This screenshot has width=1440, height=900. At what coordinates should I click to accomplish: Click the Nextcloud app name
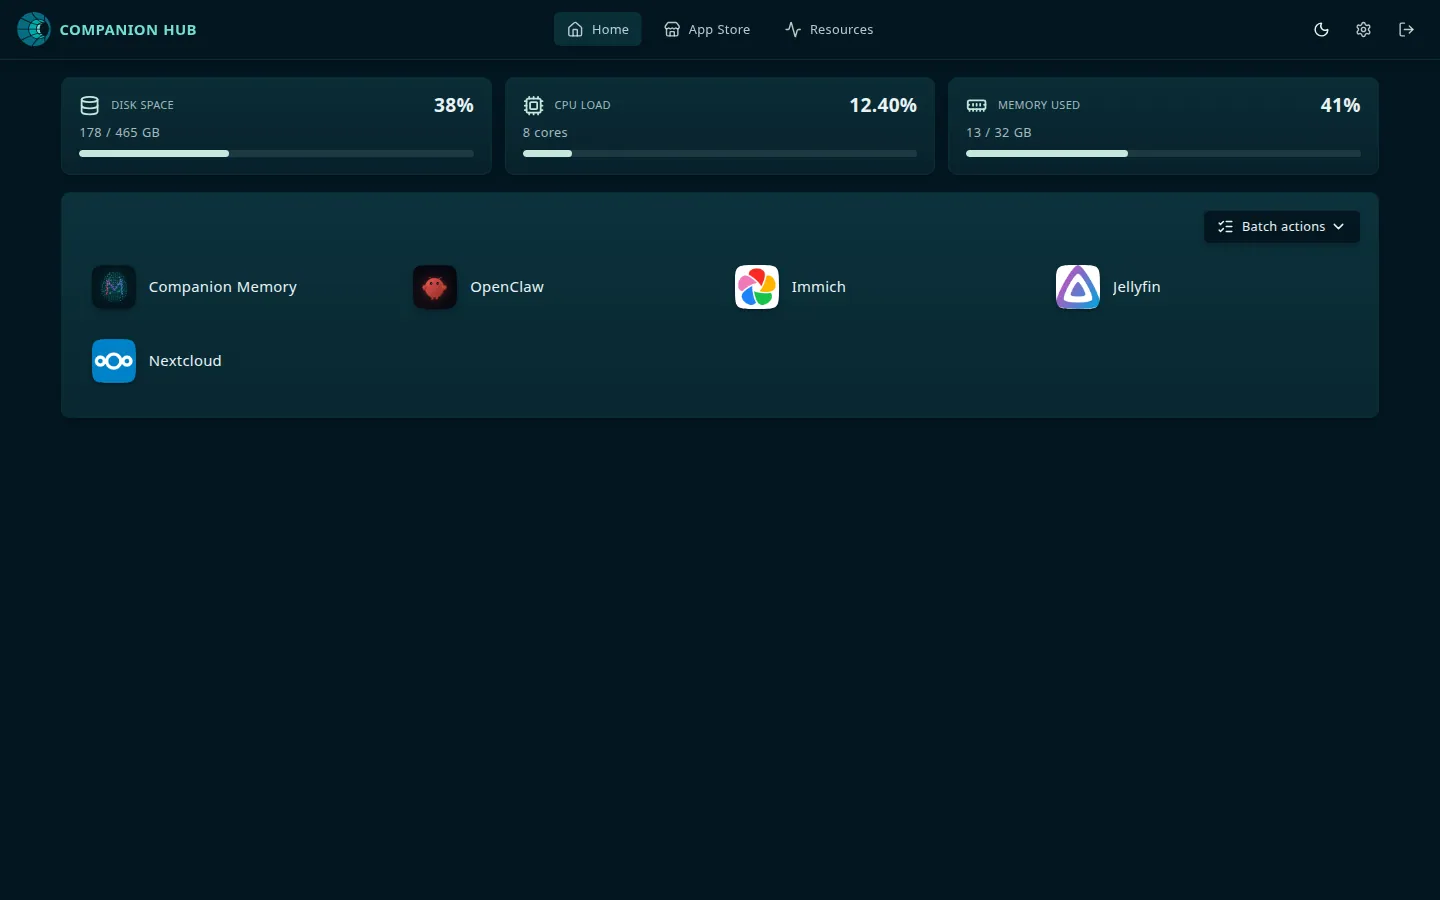[x=185, y=361]
